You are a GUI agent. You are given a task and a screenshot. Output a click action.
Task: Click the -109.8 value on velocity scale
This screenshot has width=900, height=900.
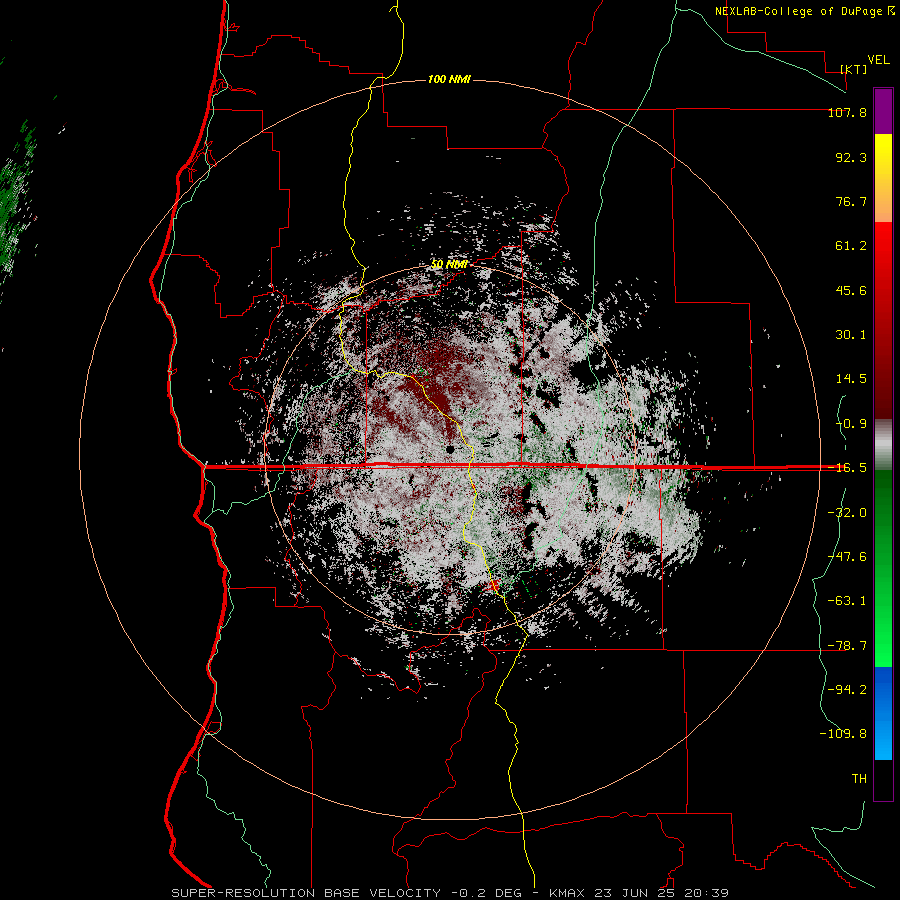coord(843,734)
